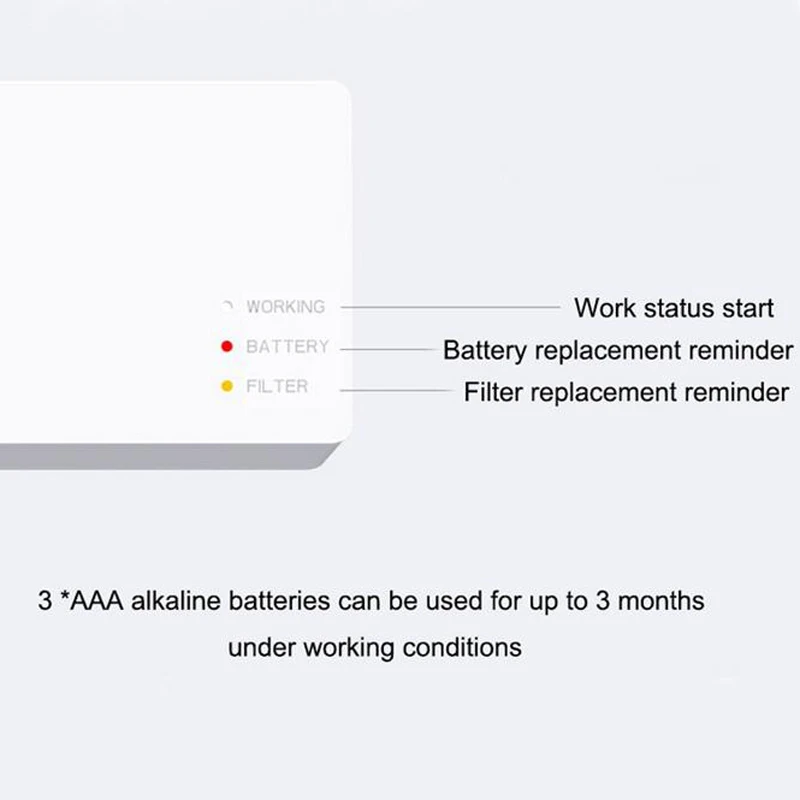Screen dimensions: 800x800
Task: Select the BATTERY label on the device
Action: tap(287, 347)
